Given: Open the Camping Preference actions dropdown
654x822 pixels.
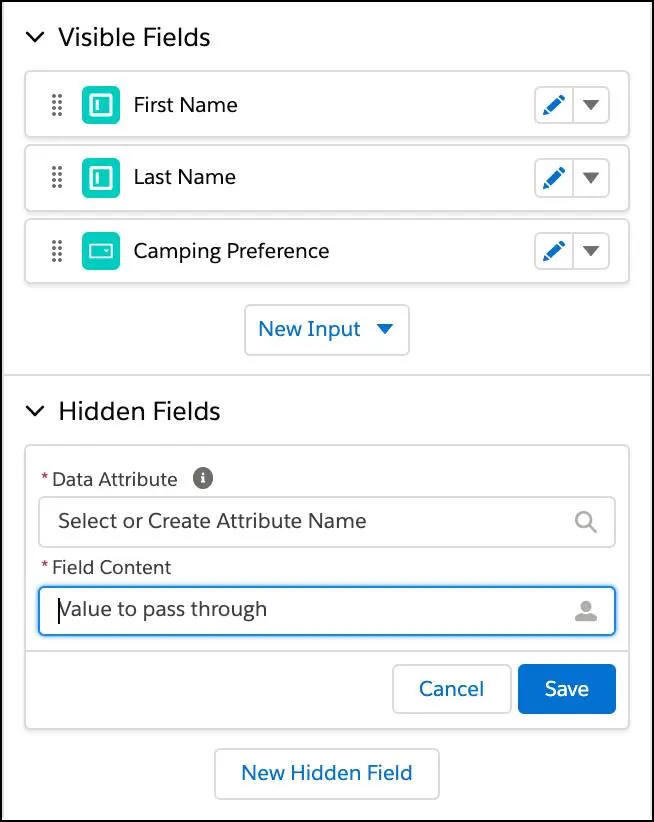Looking at the screenshot, I should click(591, 251).
